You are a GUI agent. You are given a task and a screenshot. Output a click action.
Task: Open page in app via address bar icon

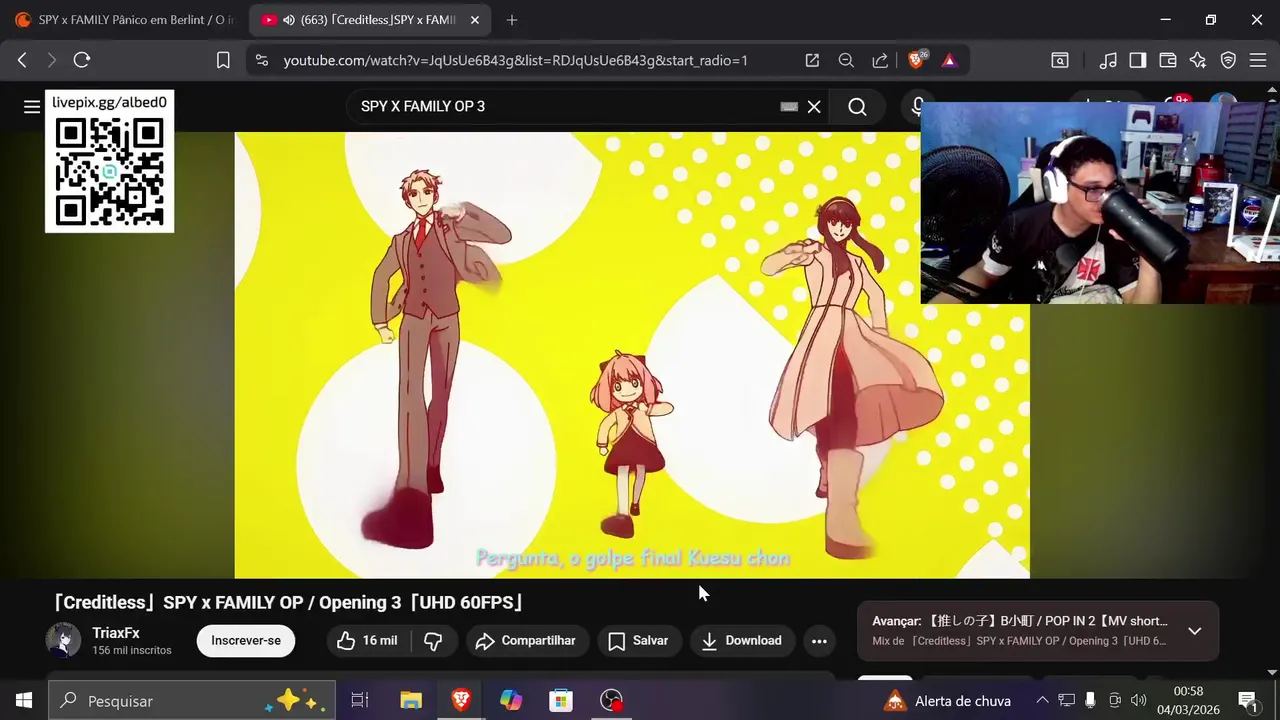coord(812,60)
